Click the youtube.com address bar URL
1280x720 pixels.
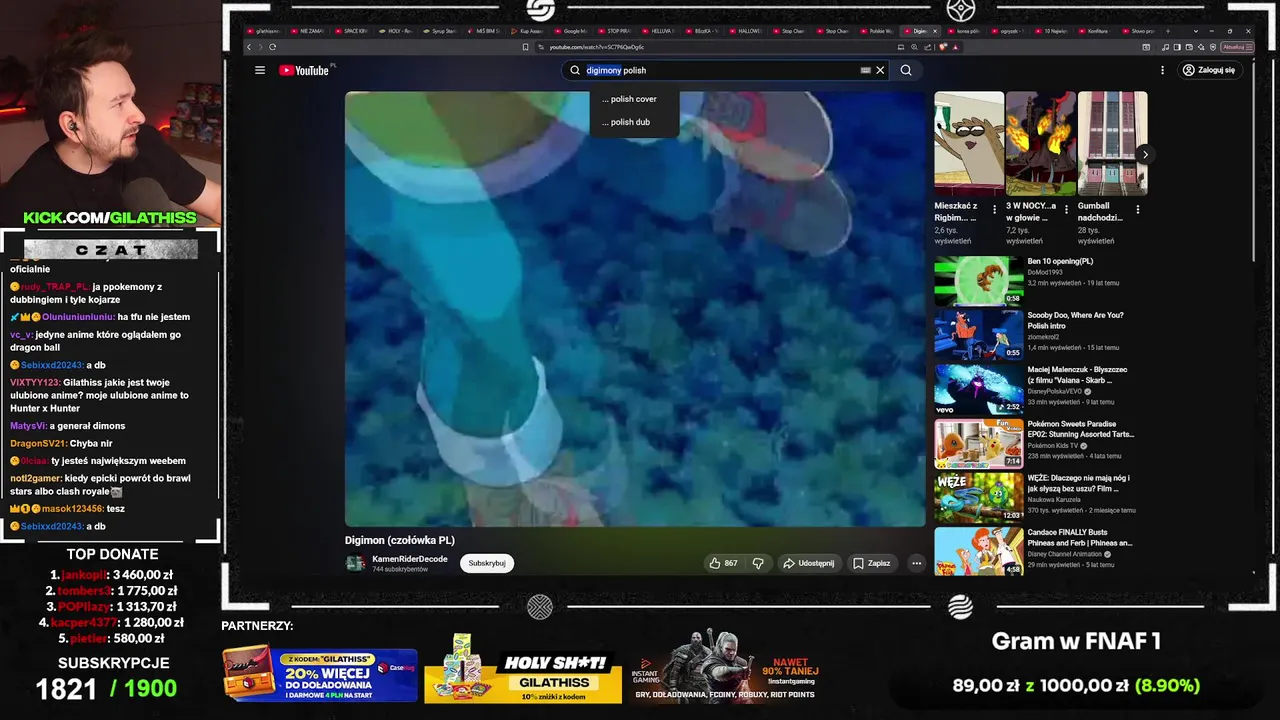597,47
